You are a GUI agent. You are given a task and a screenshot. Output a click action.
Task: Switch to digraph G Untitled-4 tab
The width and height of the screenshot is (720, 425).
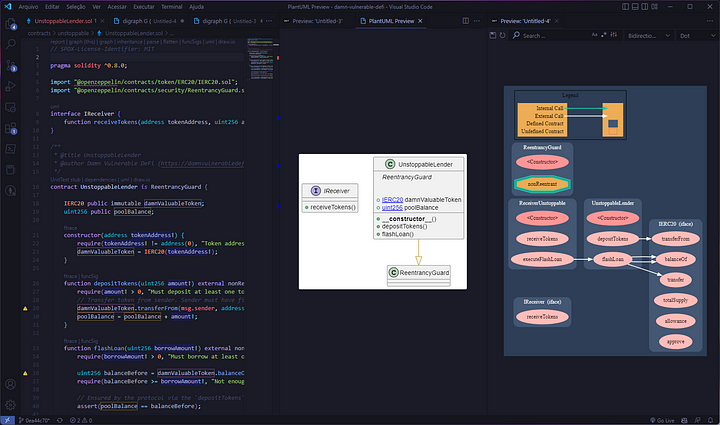[x=149, y=21]
